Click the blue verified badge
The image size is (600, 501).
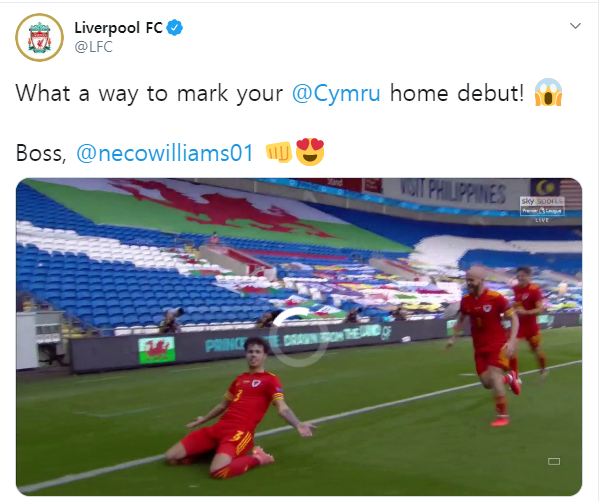tap(175, 28)
